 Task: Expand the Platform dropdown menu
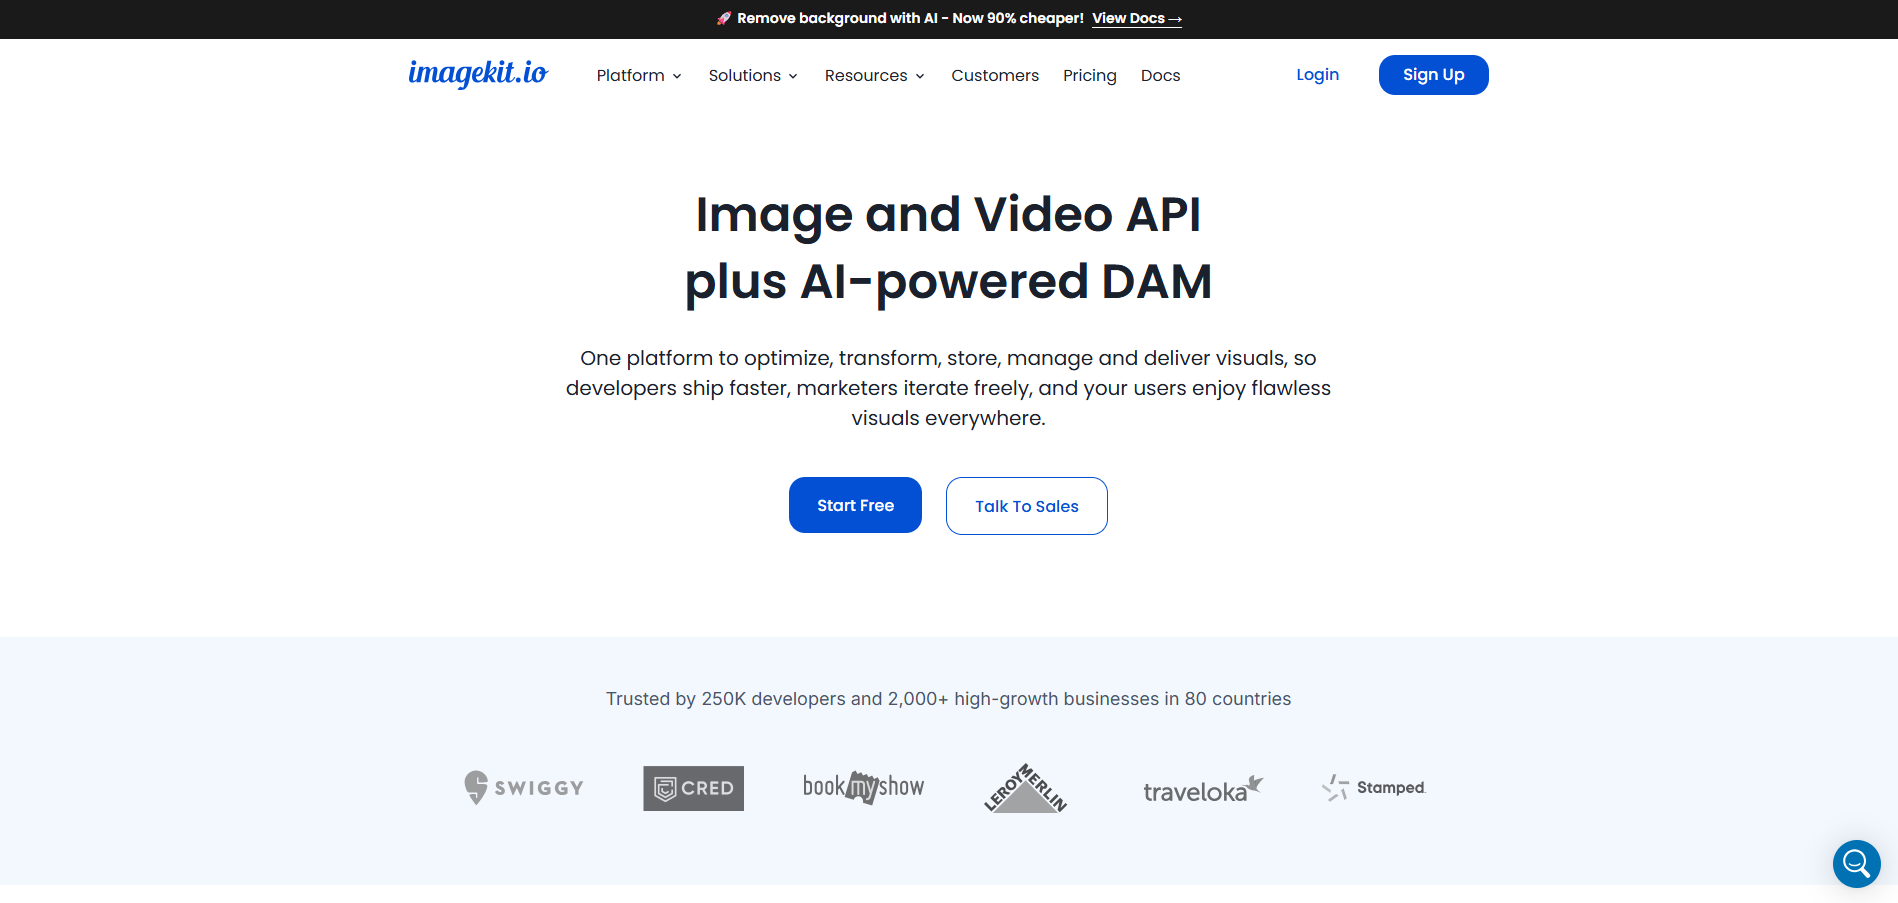[x=638, y=75]
